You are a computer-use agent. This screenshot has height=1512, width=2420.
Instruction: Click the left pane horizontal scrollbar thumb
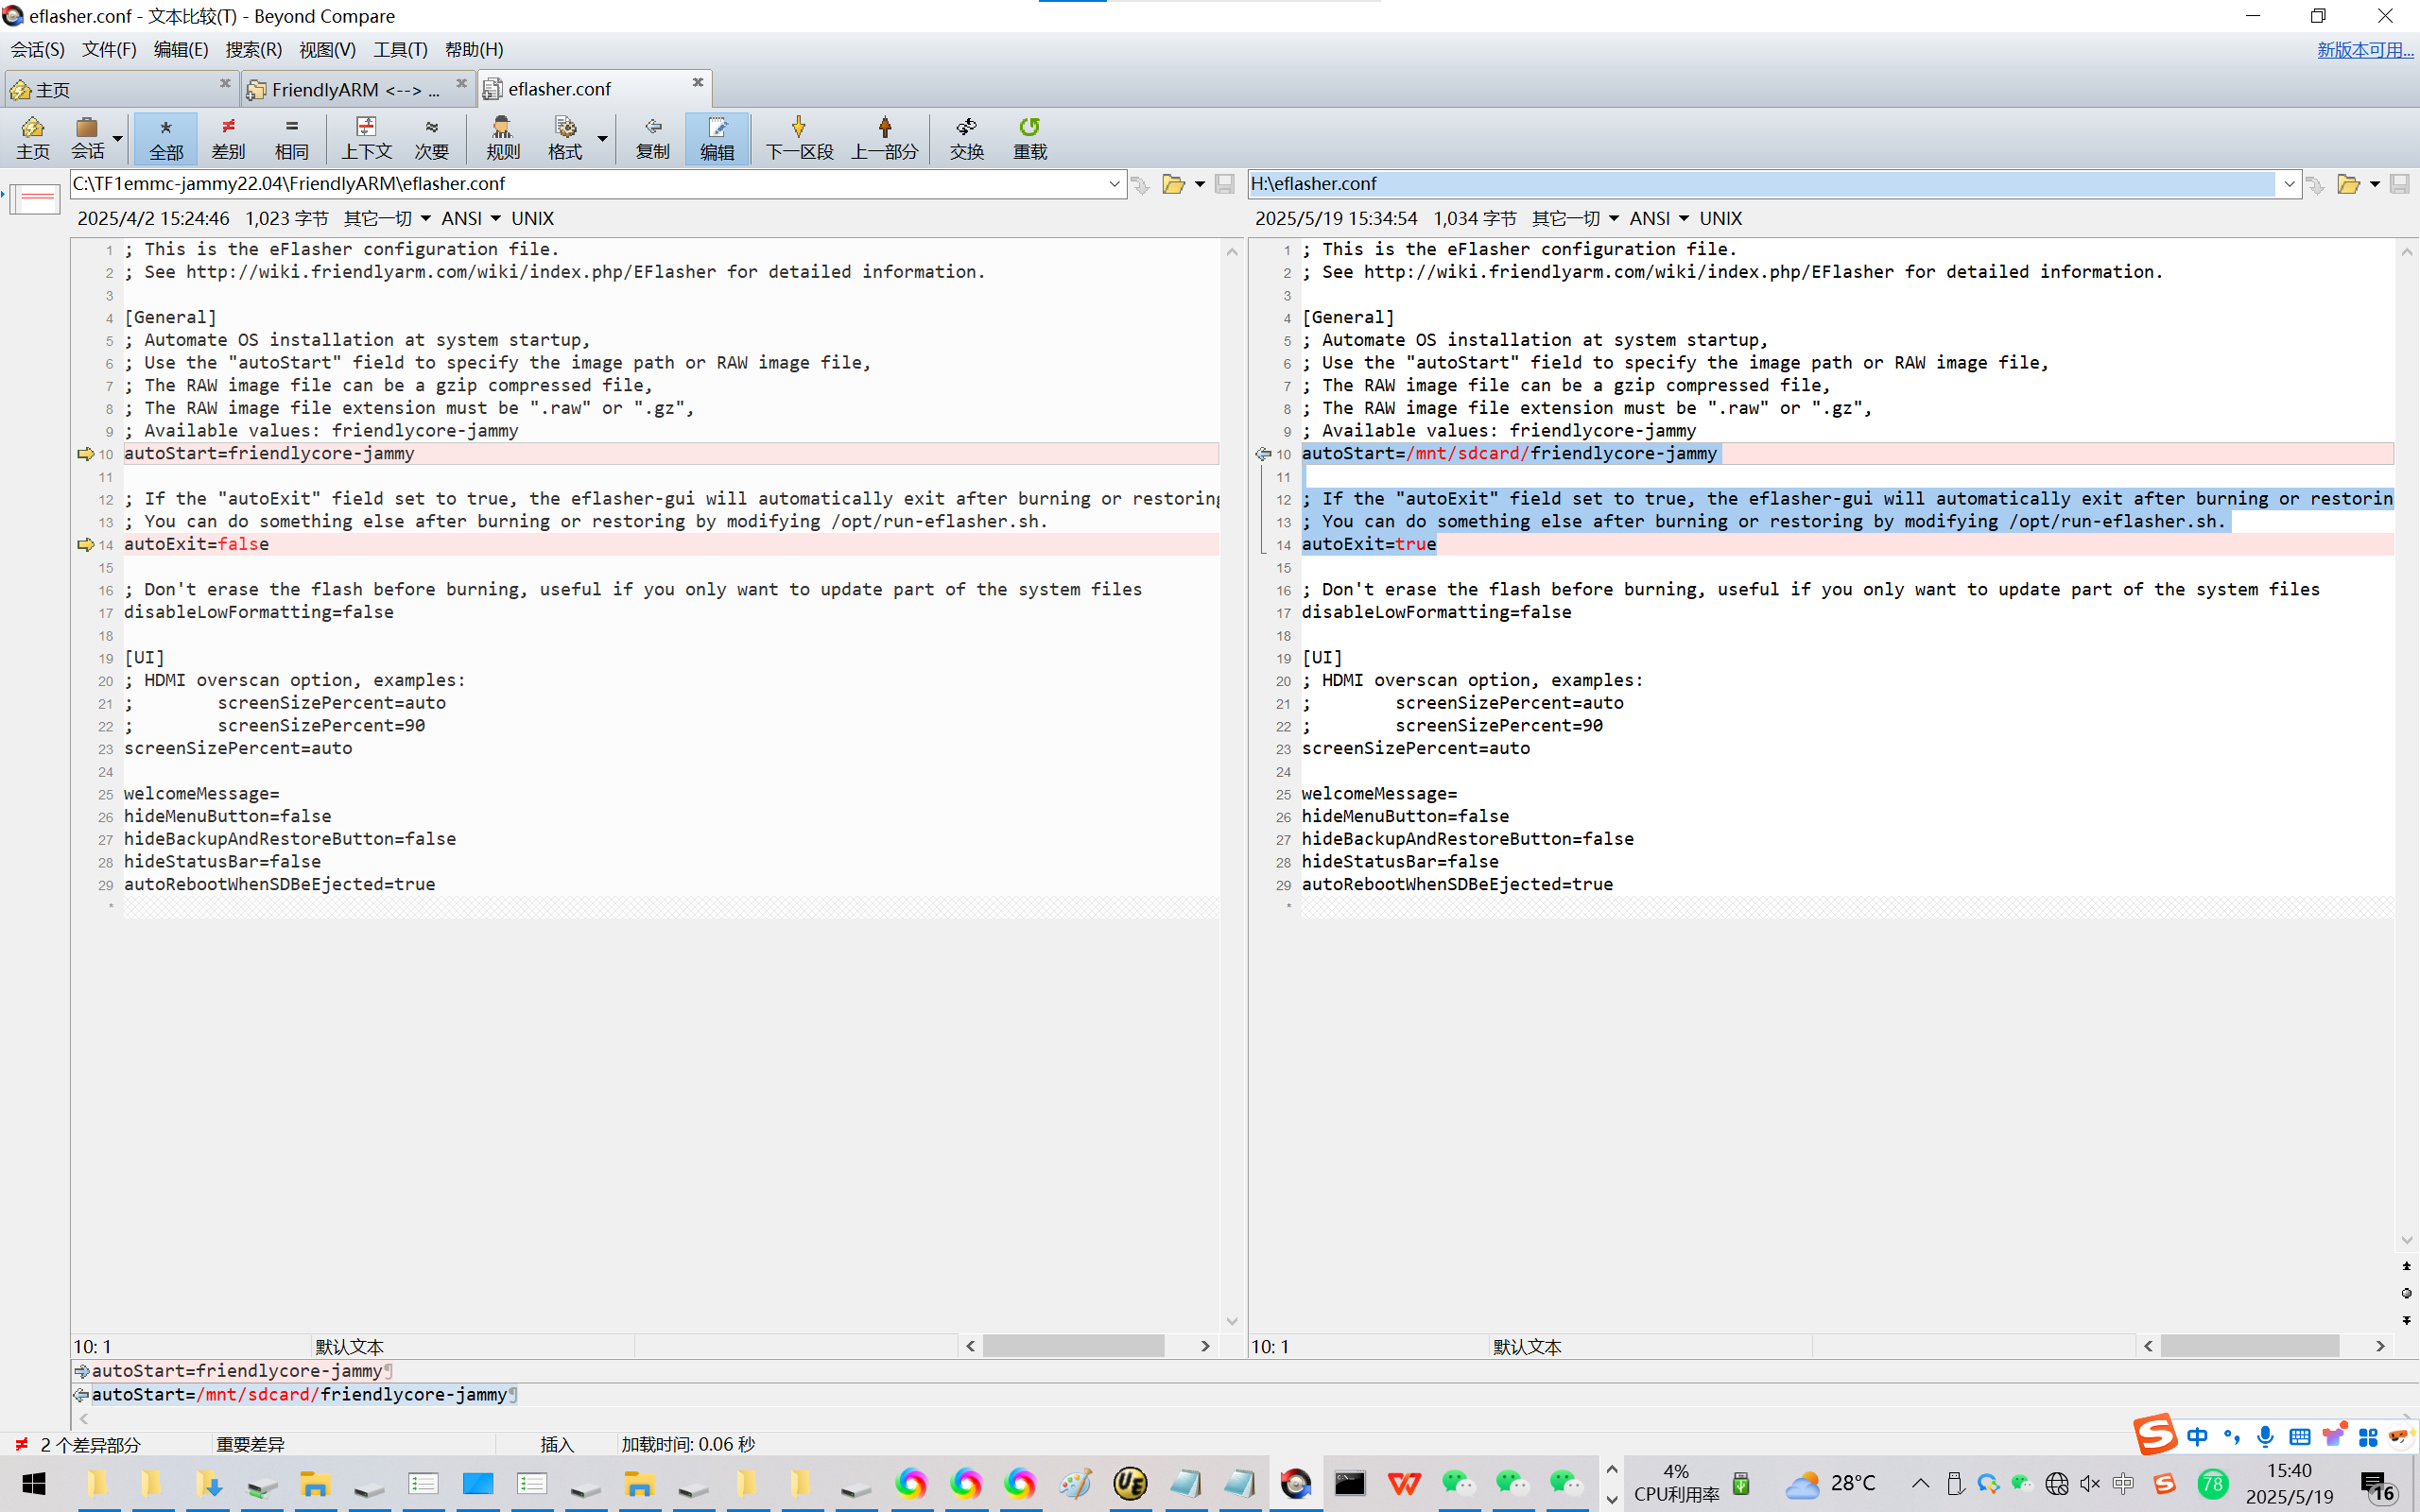pyautogui.click(x=1072, y=1346)
